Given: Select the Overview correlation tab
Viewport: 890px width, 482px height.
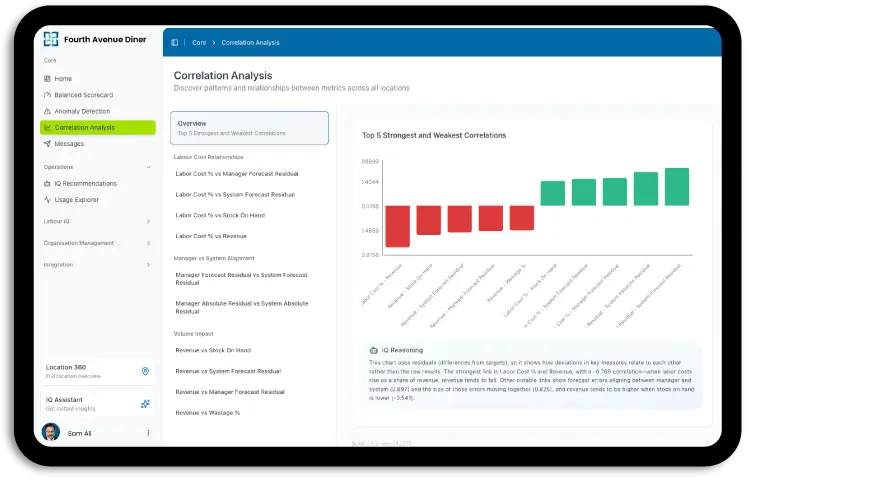Looking at the screenshot, I should pos(249,127).
